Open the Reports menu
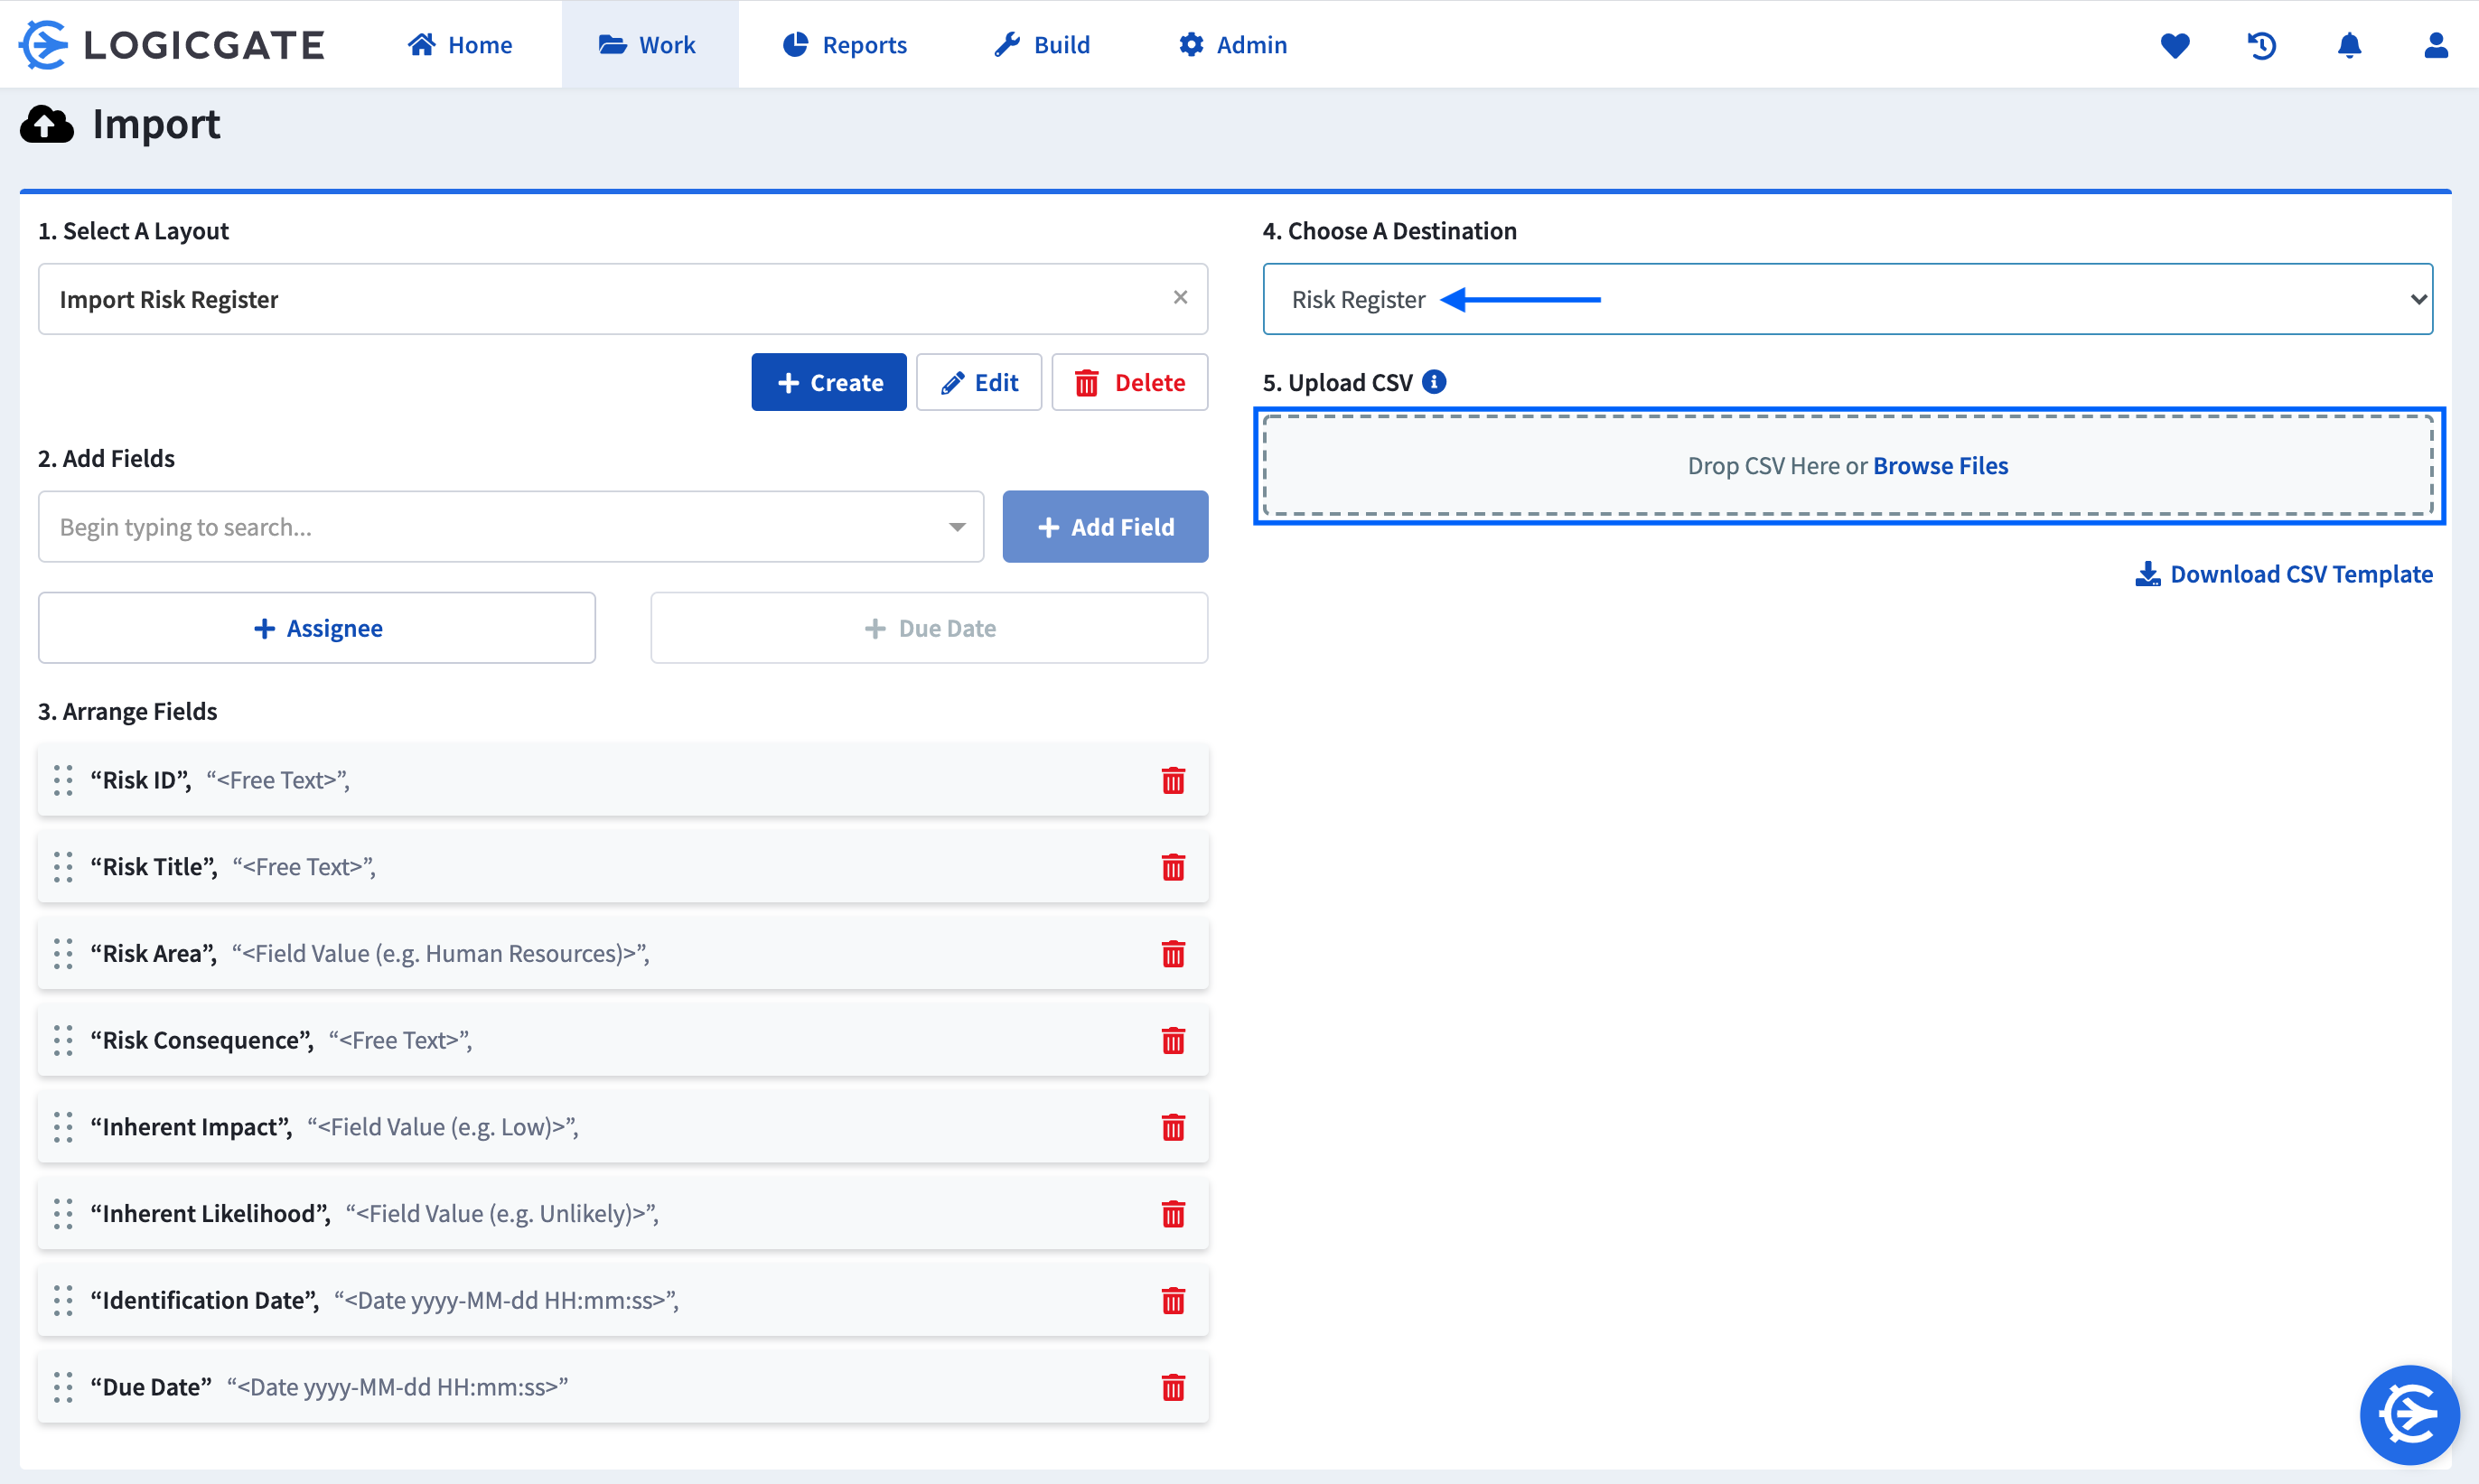This screenshot has width=2479, height=1484. tap(845, 44)
